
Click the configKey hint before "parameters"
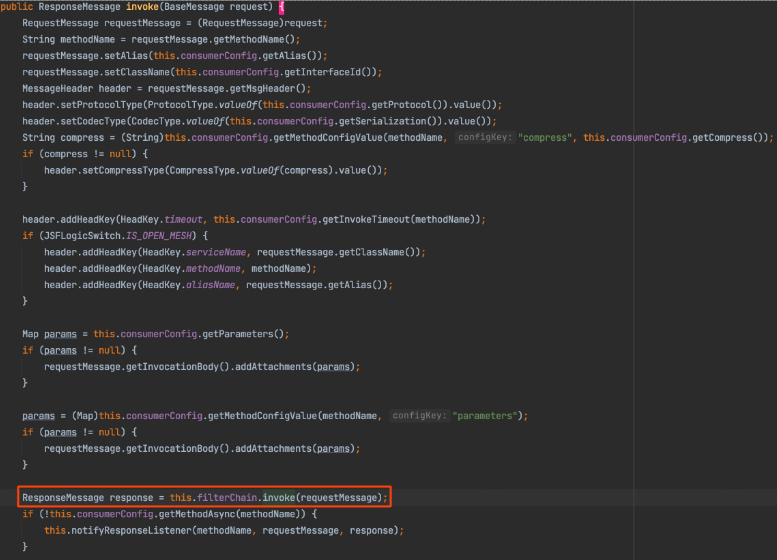pyautogui.click(x=419, y=415)
